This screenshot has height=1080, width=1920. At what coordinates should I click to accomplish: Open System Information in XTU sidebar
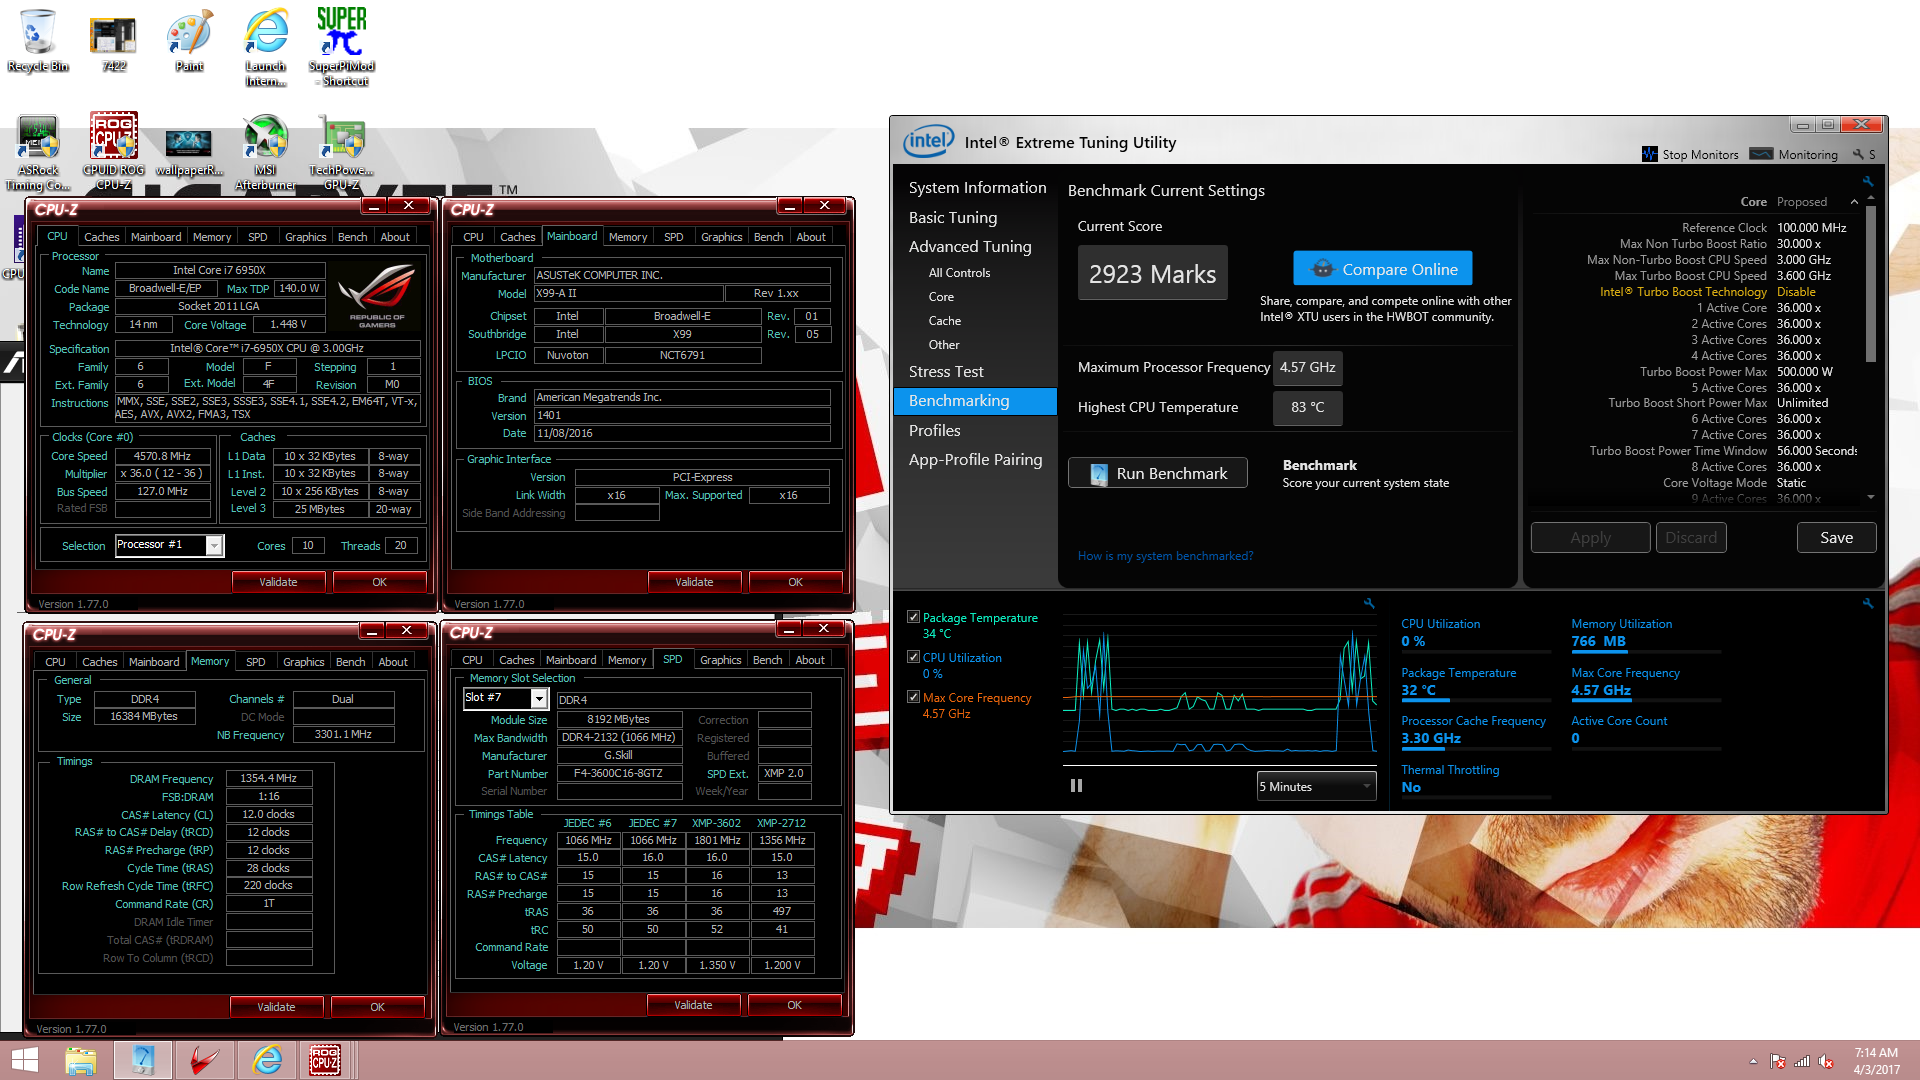977,187
